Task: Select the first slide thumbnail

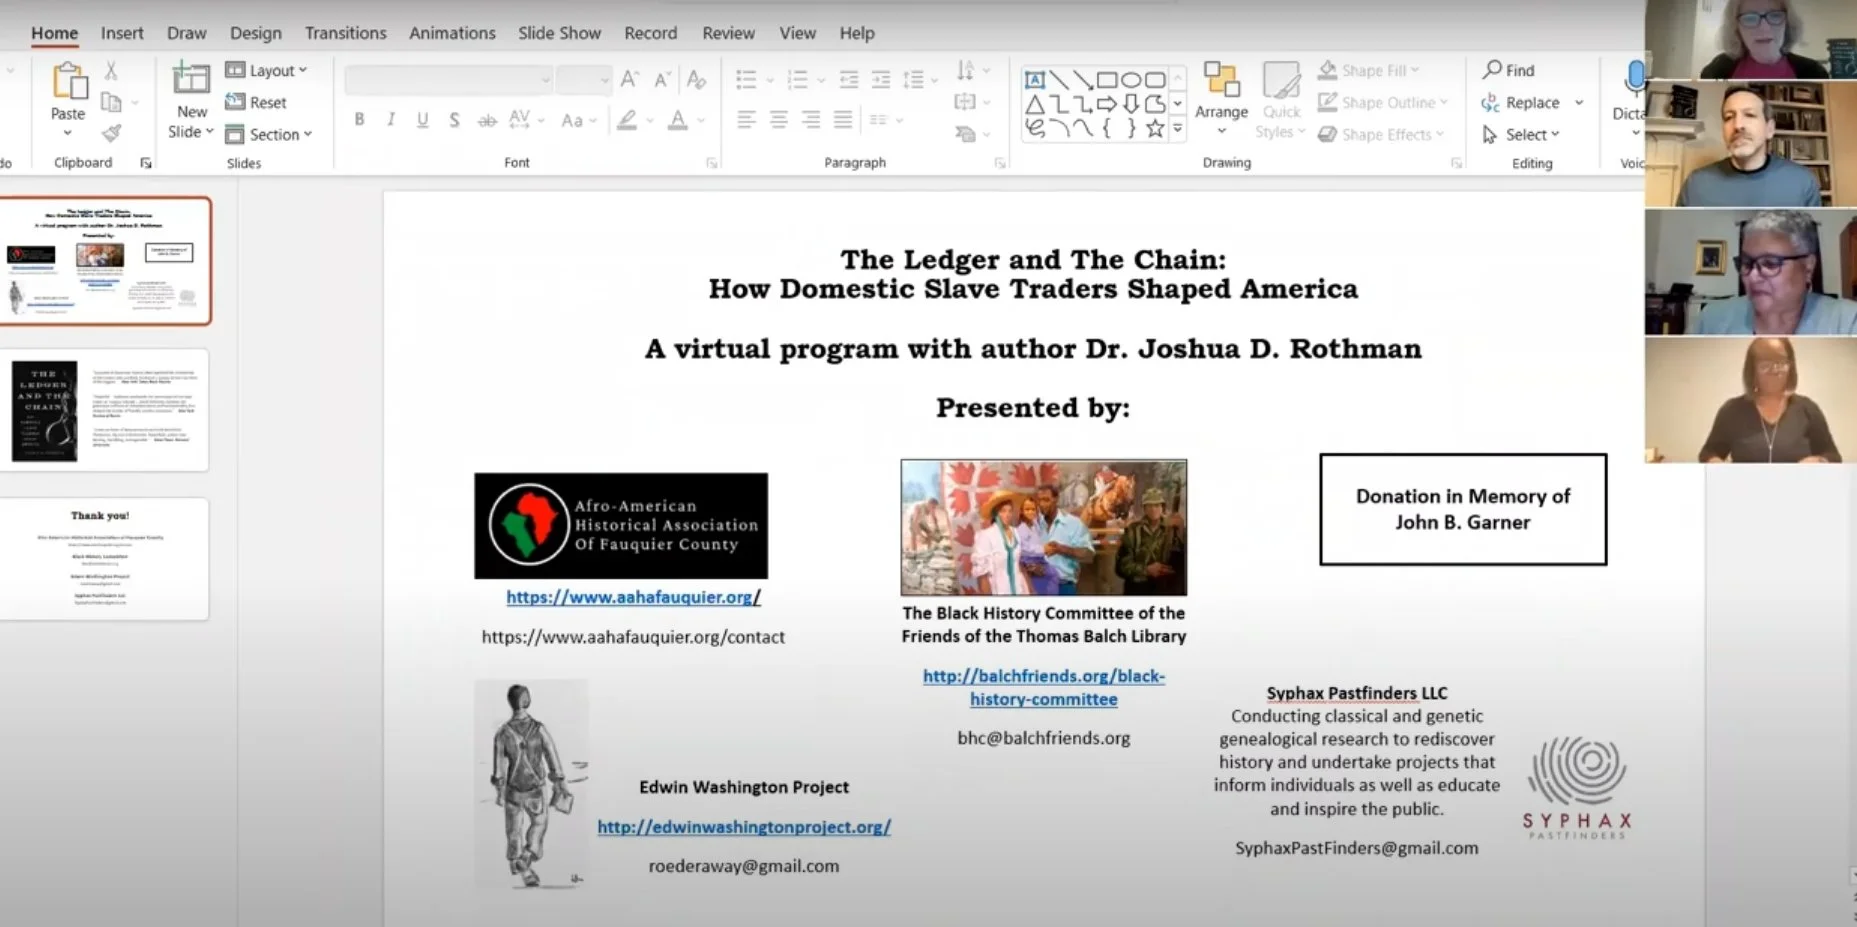Action: [x=104, y=260]
